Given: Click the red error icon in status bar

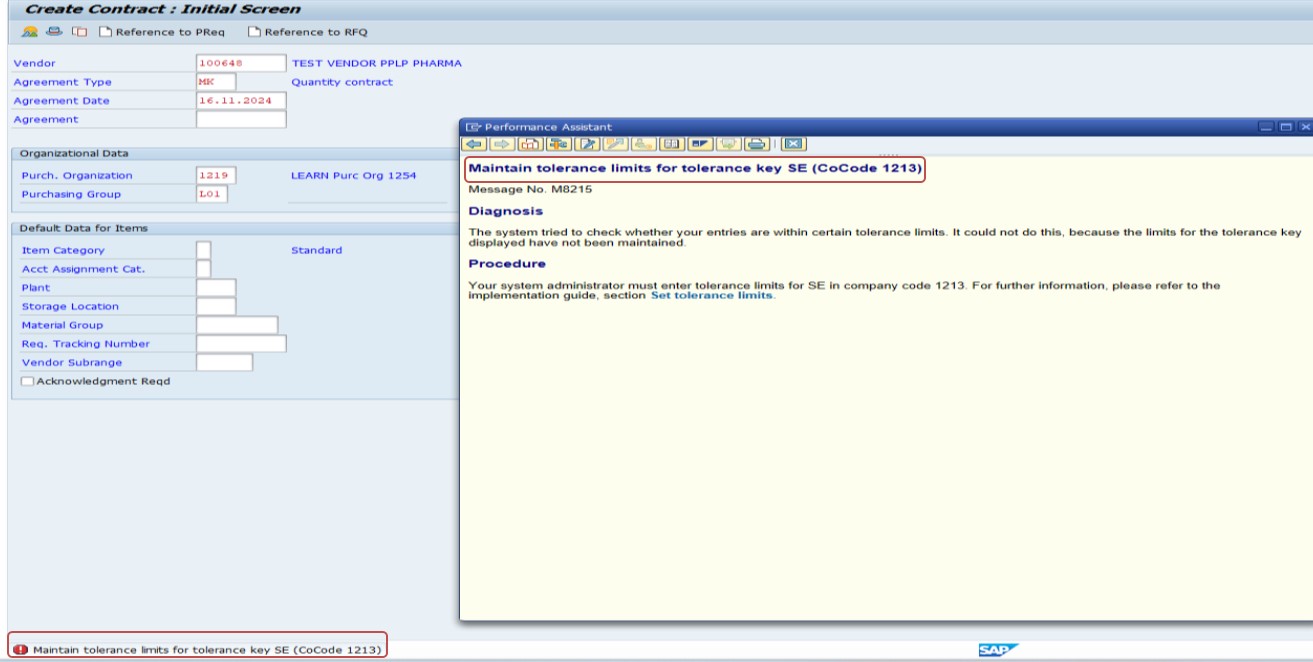Looking at the screenshot, I should coord(22,649).
